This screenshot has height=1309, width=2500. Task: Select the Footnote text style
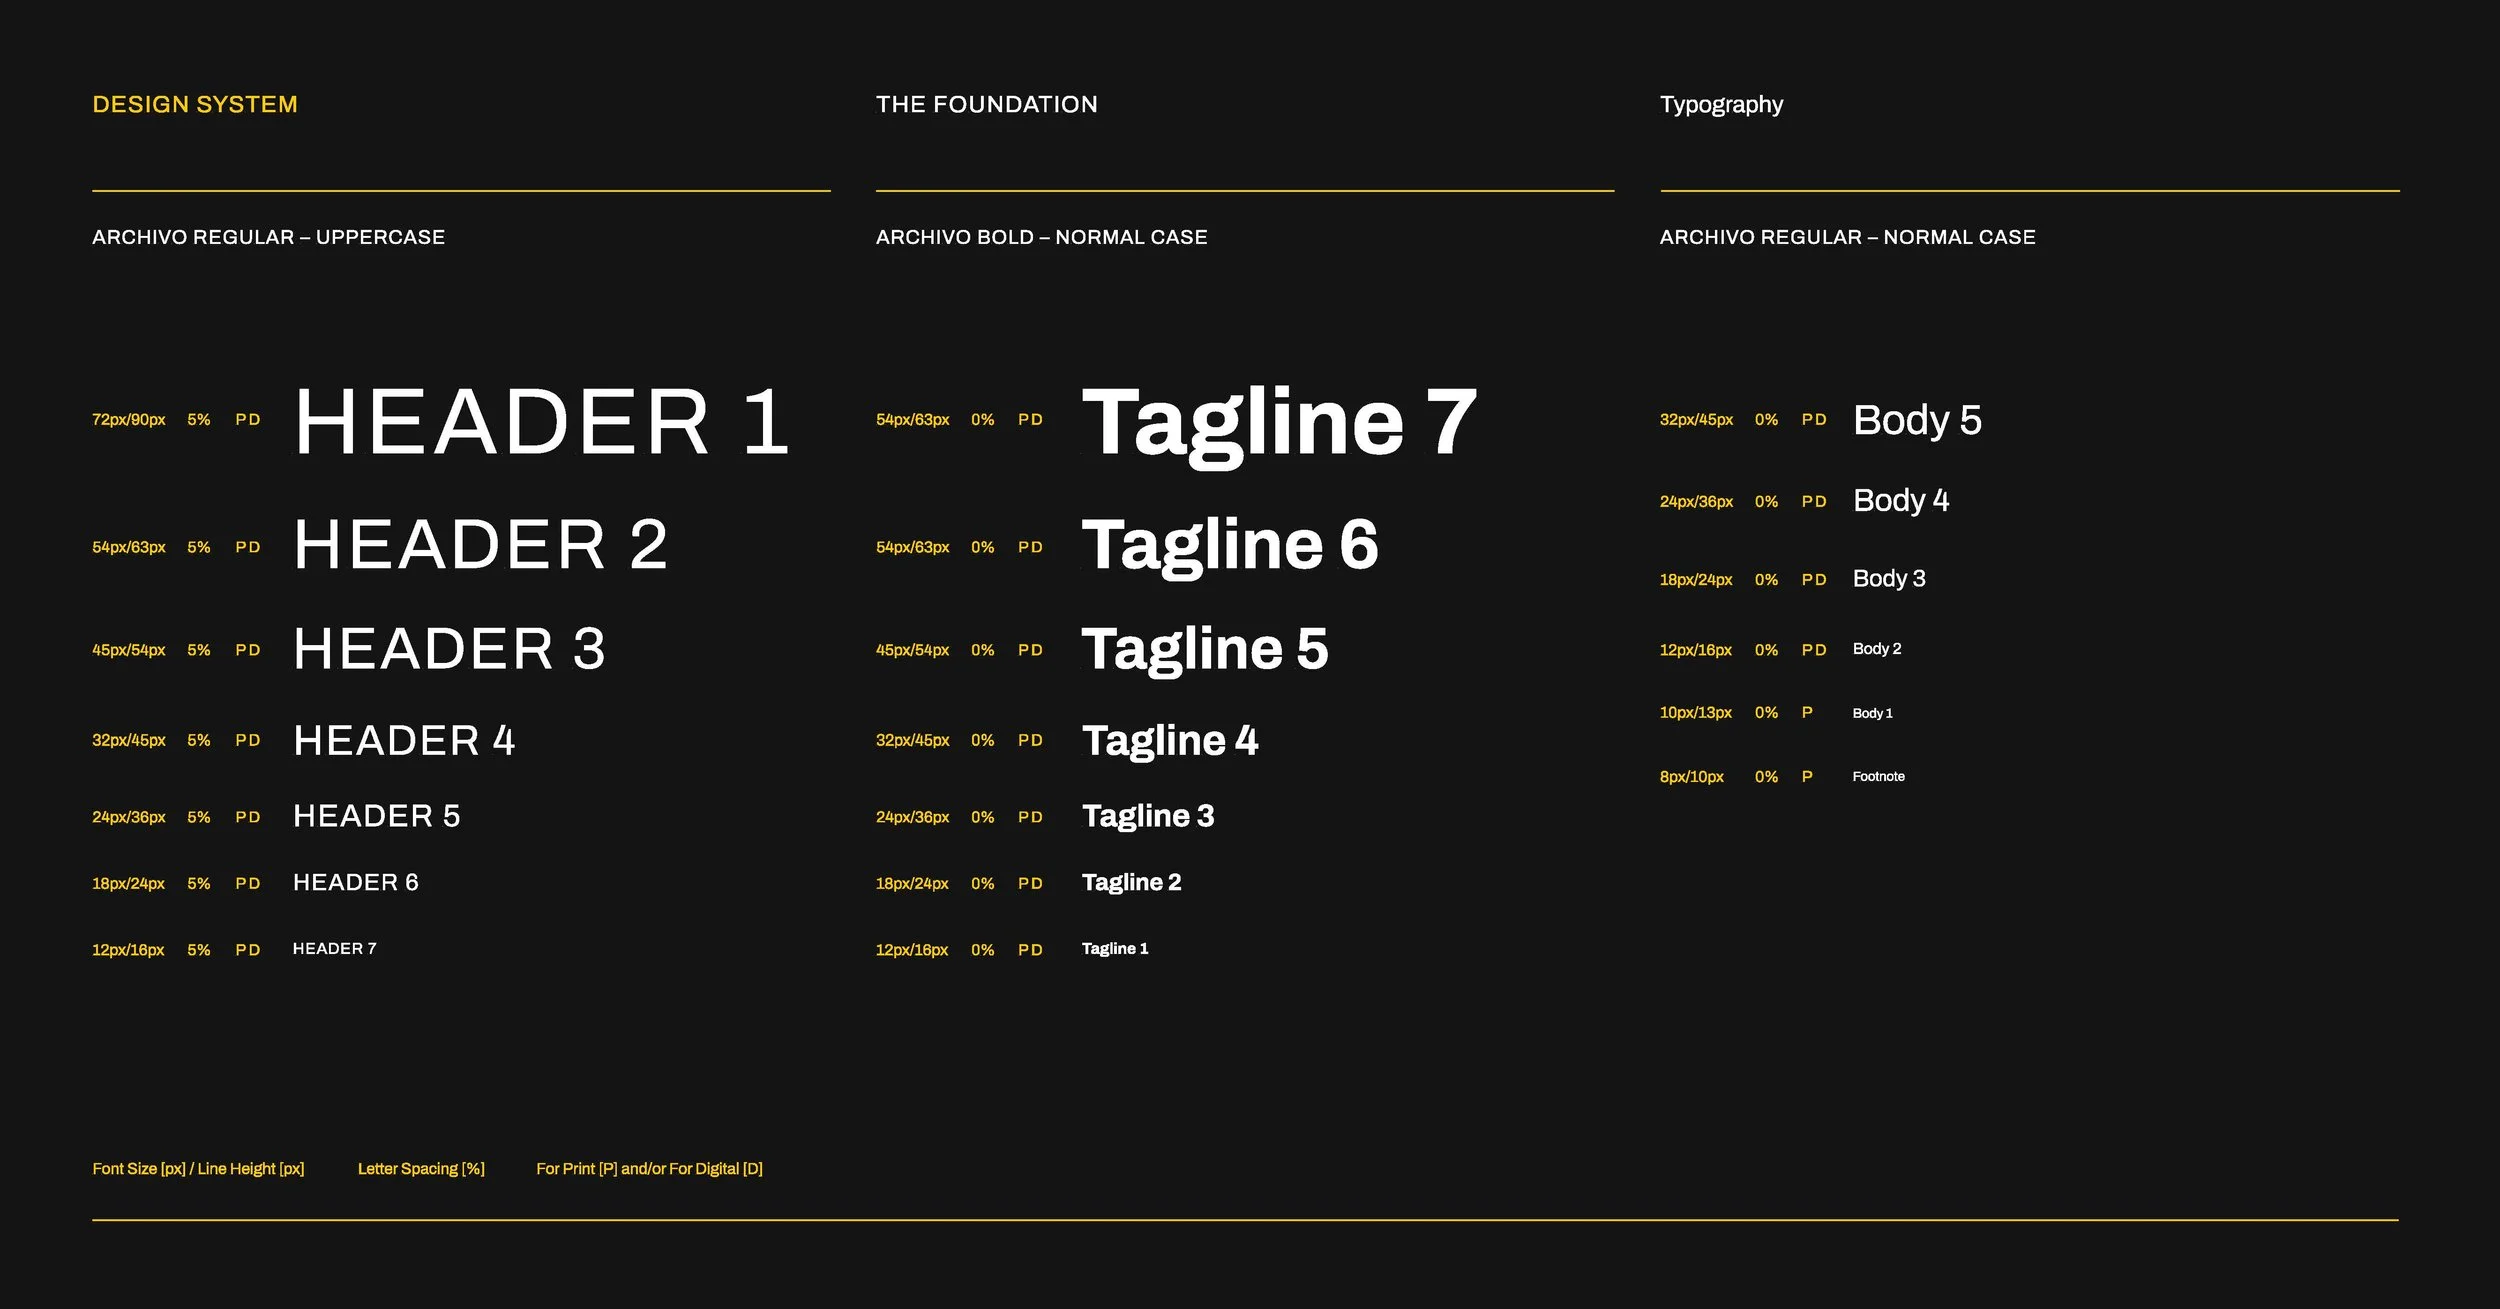point(1879,776)
